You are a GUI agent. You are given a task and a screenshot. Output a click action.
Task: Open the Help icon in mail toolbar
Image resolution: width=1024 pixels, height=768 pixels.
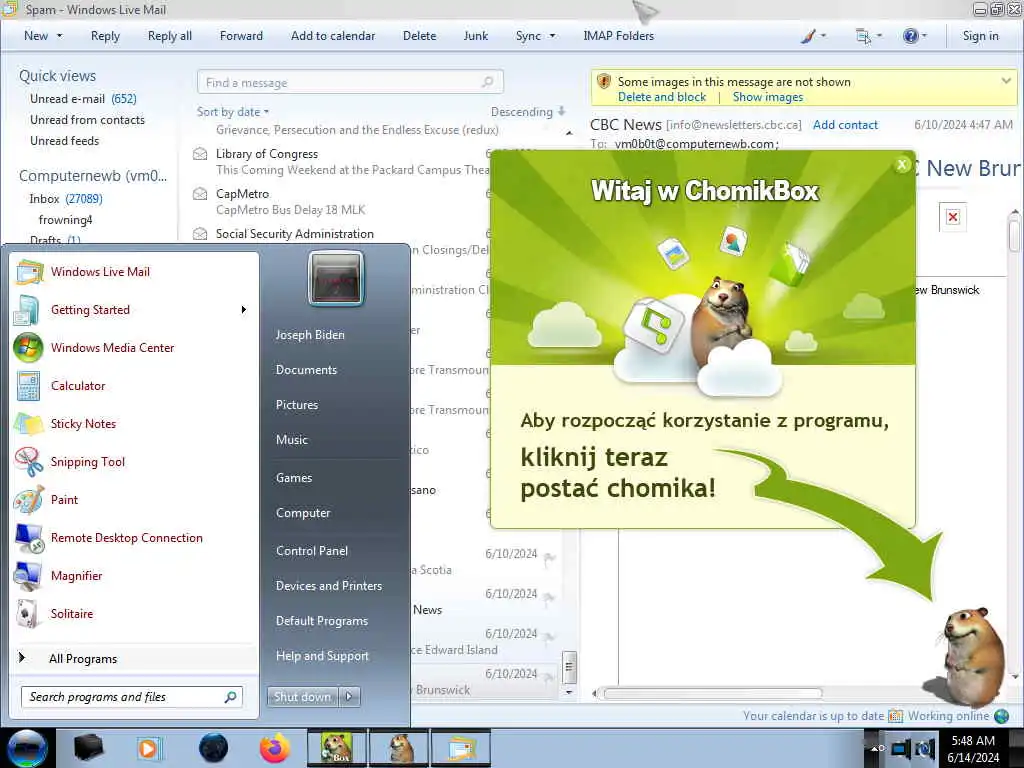click(910, 36)
